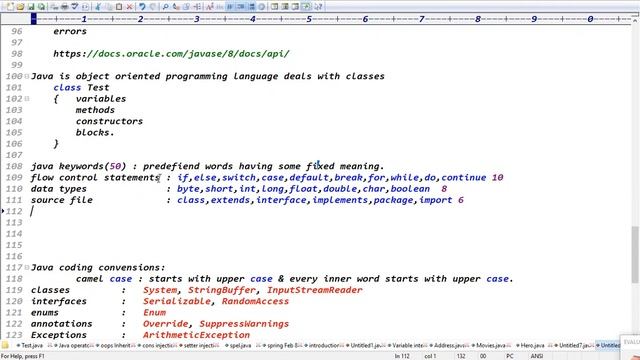Image resolution: width=640 pixels, height=360 pixels.
Task: Click the help question-mark toolbar icon
Action: click(318, 7)
